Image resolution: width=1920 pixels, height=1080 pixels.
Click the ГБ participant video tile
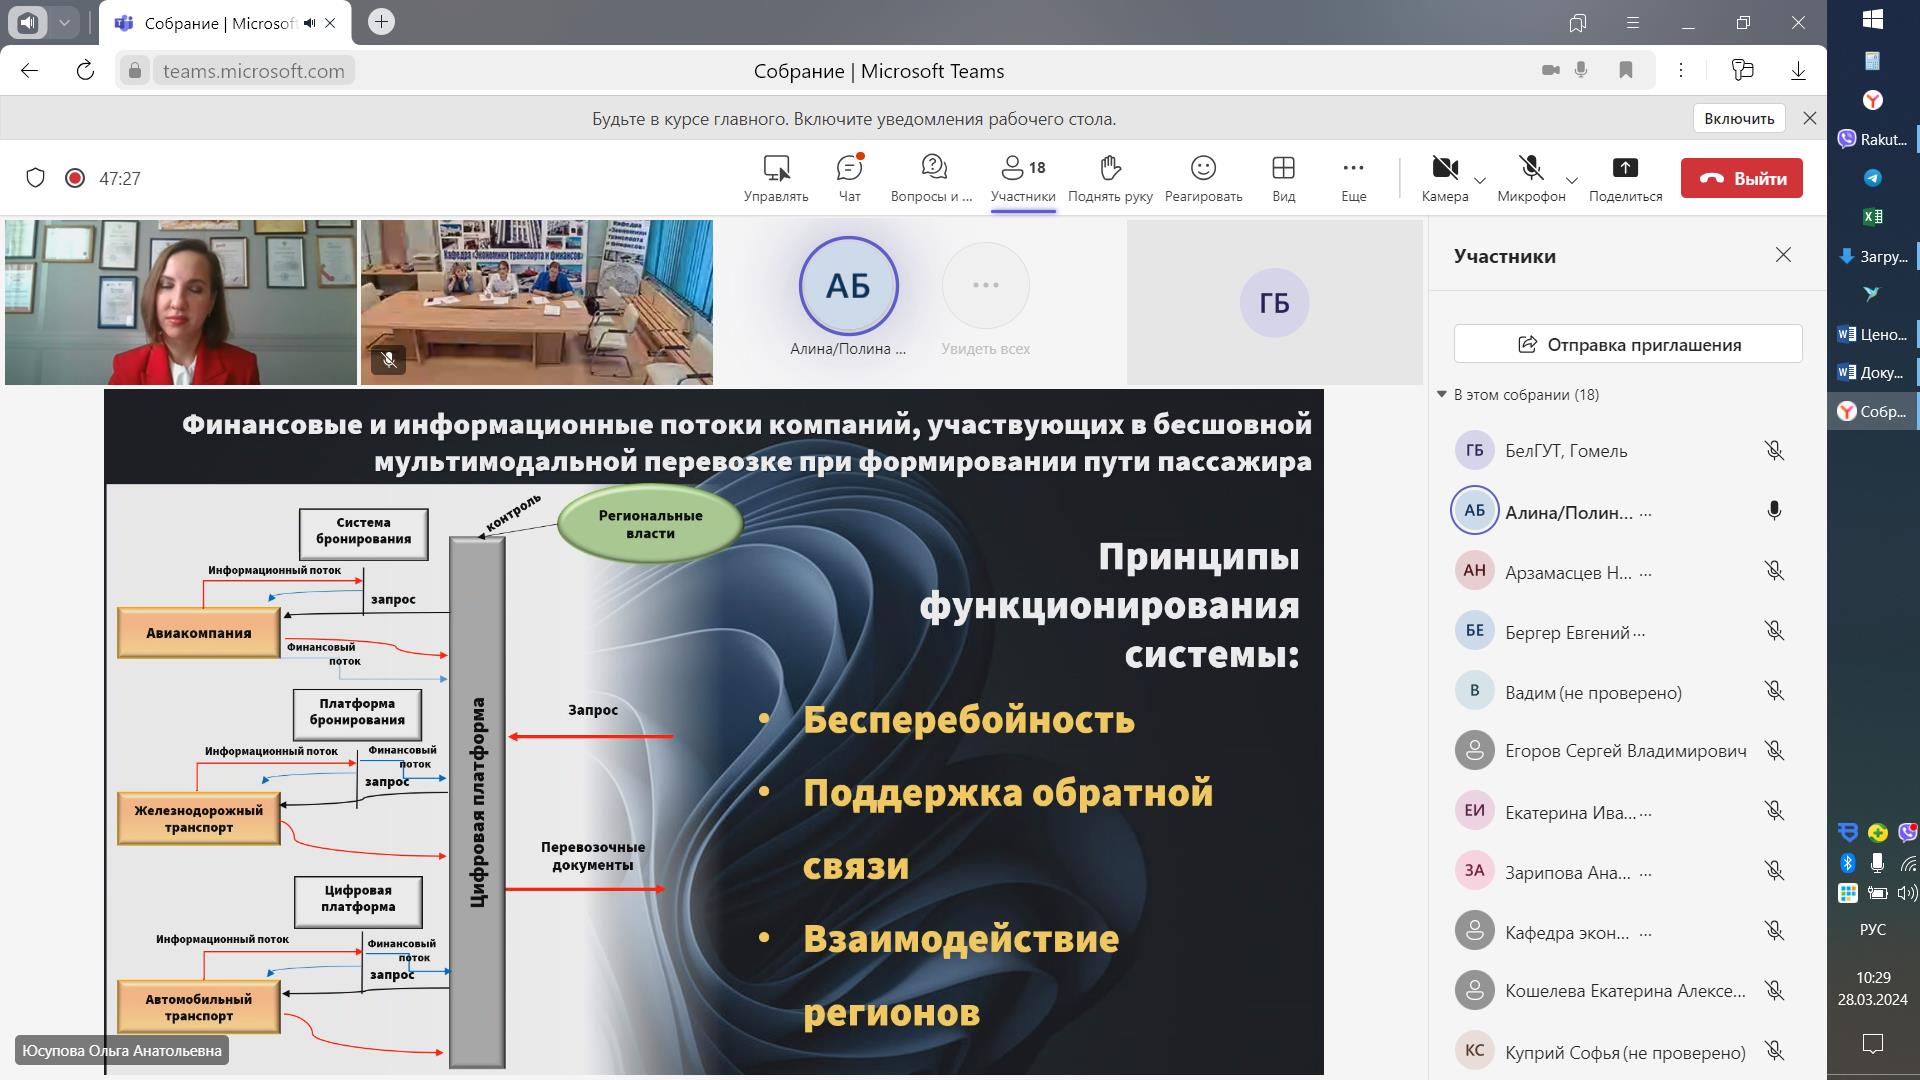point(1274,302)
